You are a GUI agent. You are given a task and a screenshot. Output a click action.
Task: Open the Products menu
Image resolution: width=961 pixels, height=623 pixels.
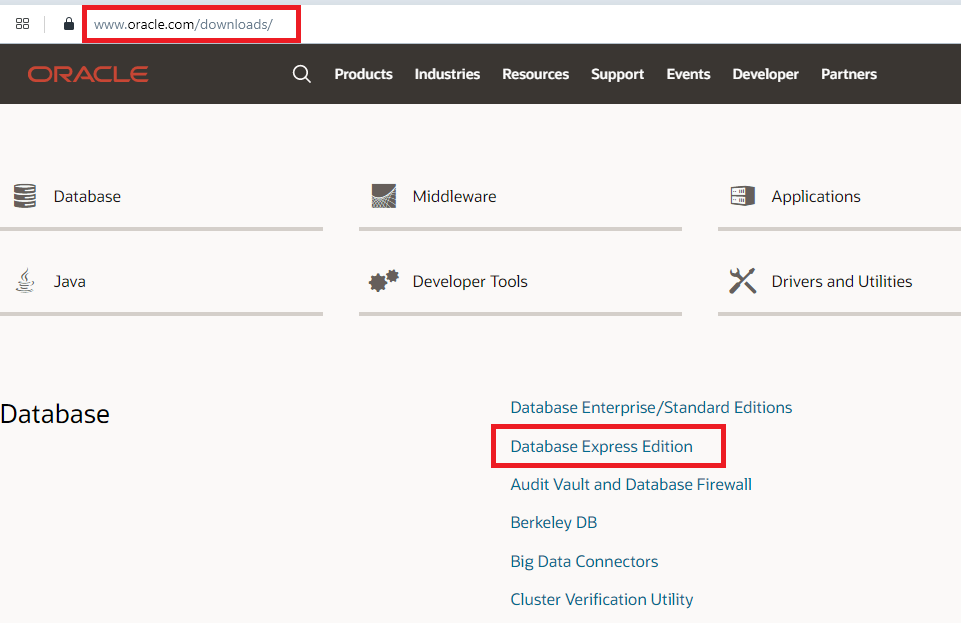(x=363, y=74)
